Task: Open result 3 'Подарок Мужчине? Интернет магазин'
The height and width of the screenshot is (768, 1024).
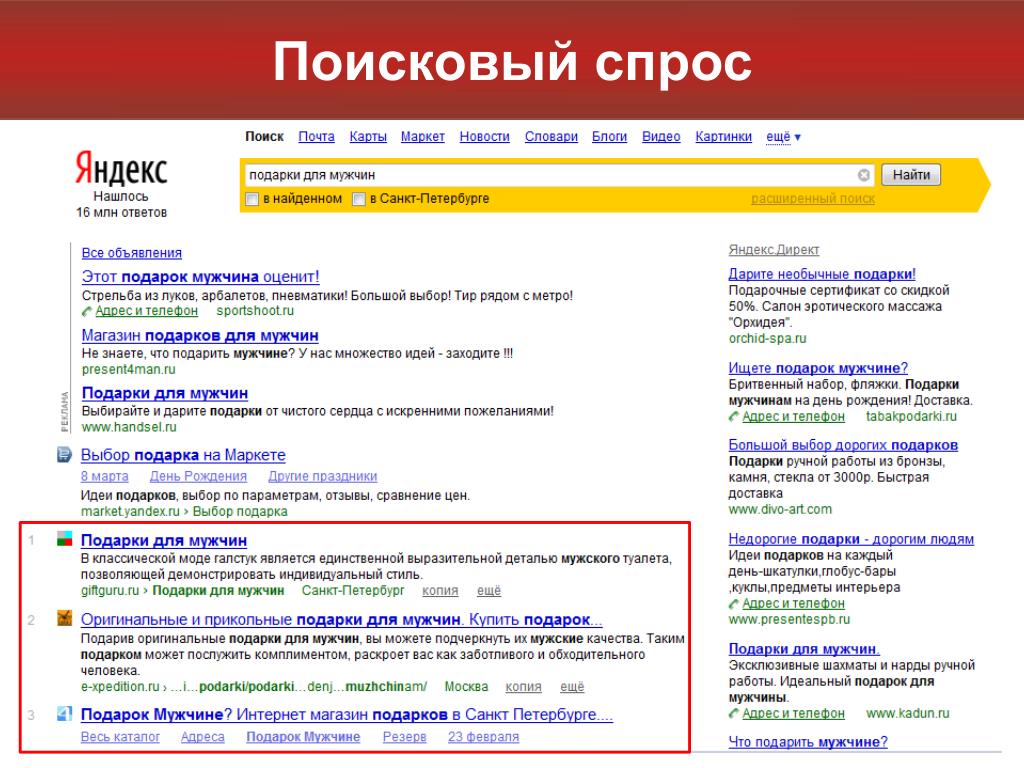Action: coord(347,714)
